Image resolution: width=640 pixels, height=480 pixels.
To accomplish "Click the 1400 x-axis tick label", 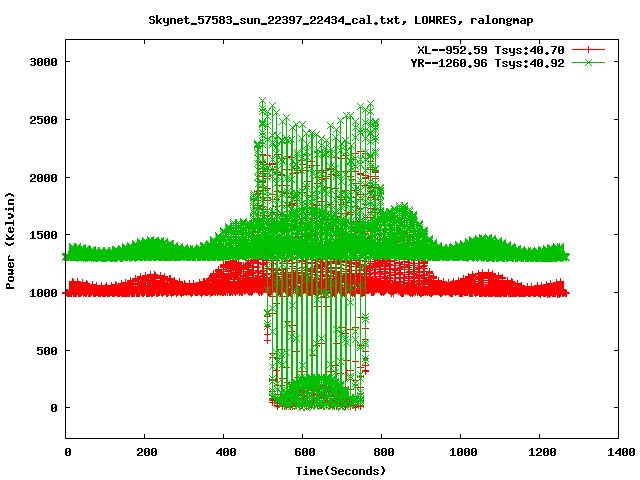I will click(621, 452).
